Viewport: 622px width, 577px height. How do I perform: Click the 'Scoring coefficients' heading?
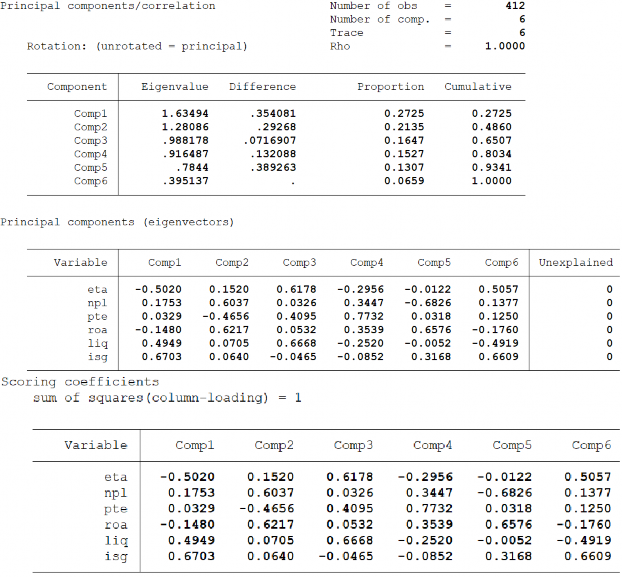click(x=79, y=382)
